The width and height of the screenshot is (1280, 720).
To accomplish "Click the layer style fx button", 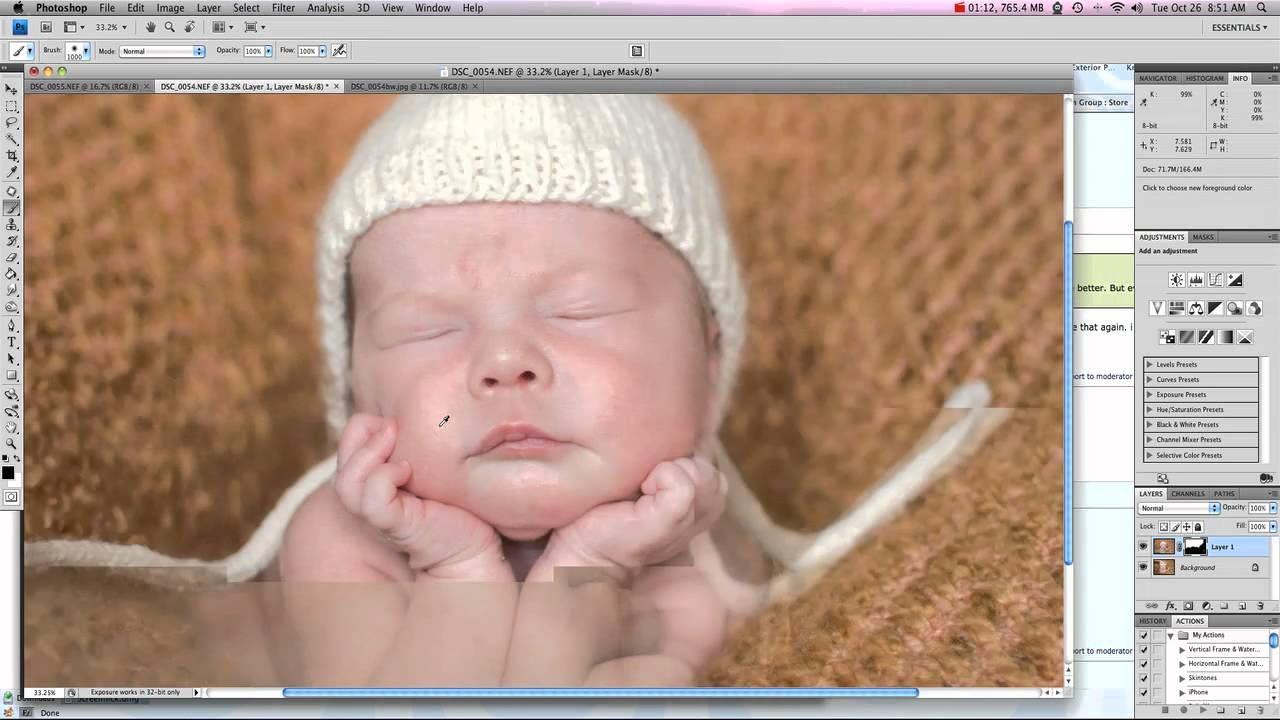I will pos(1170,606).
